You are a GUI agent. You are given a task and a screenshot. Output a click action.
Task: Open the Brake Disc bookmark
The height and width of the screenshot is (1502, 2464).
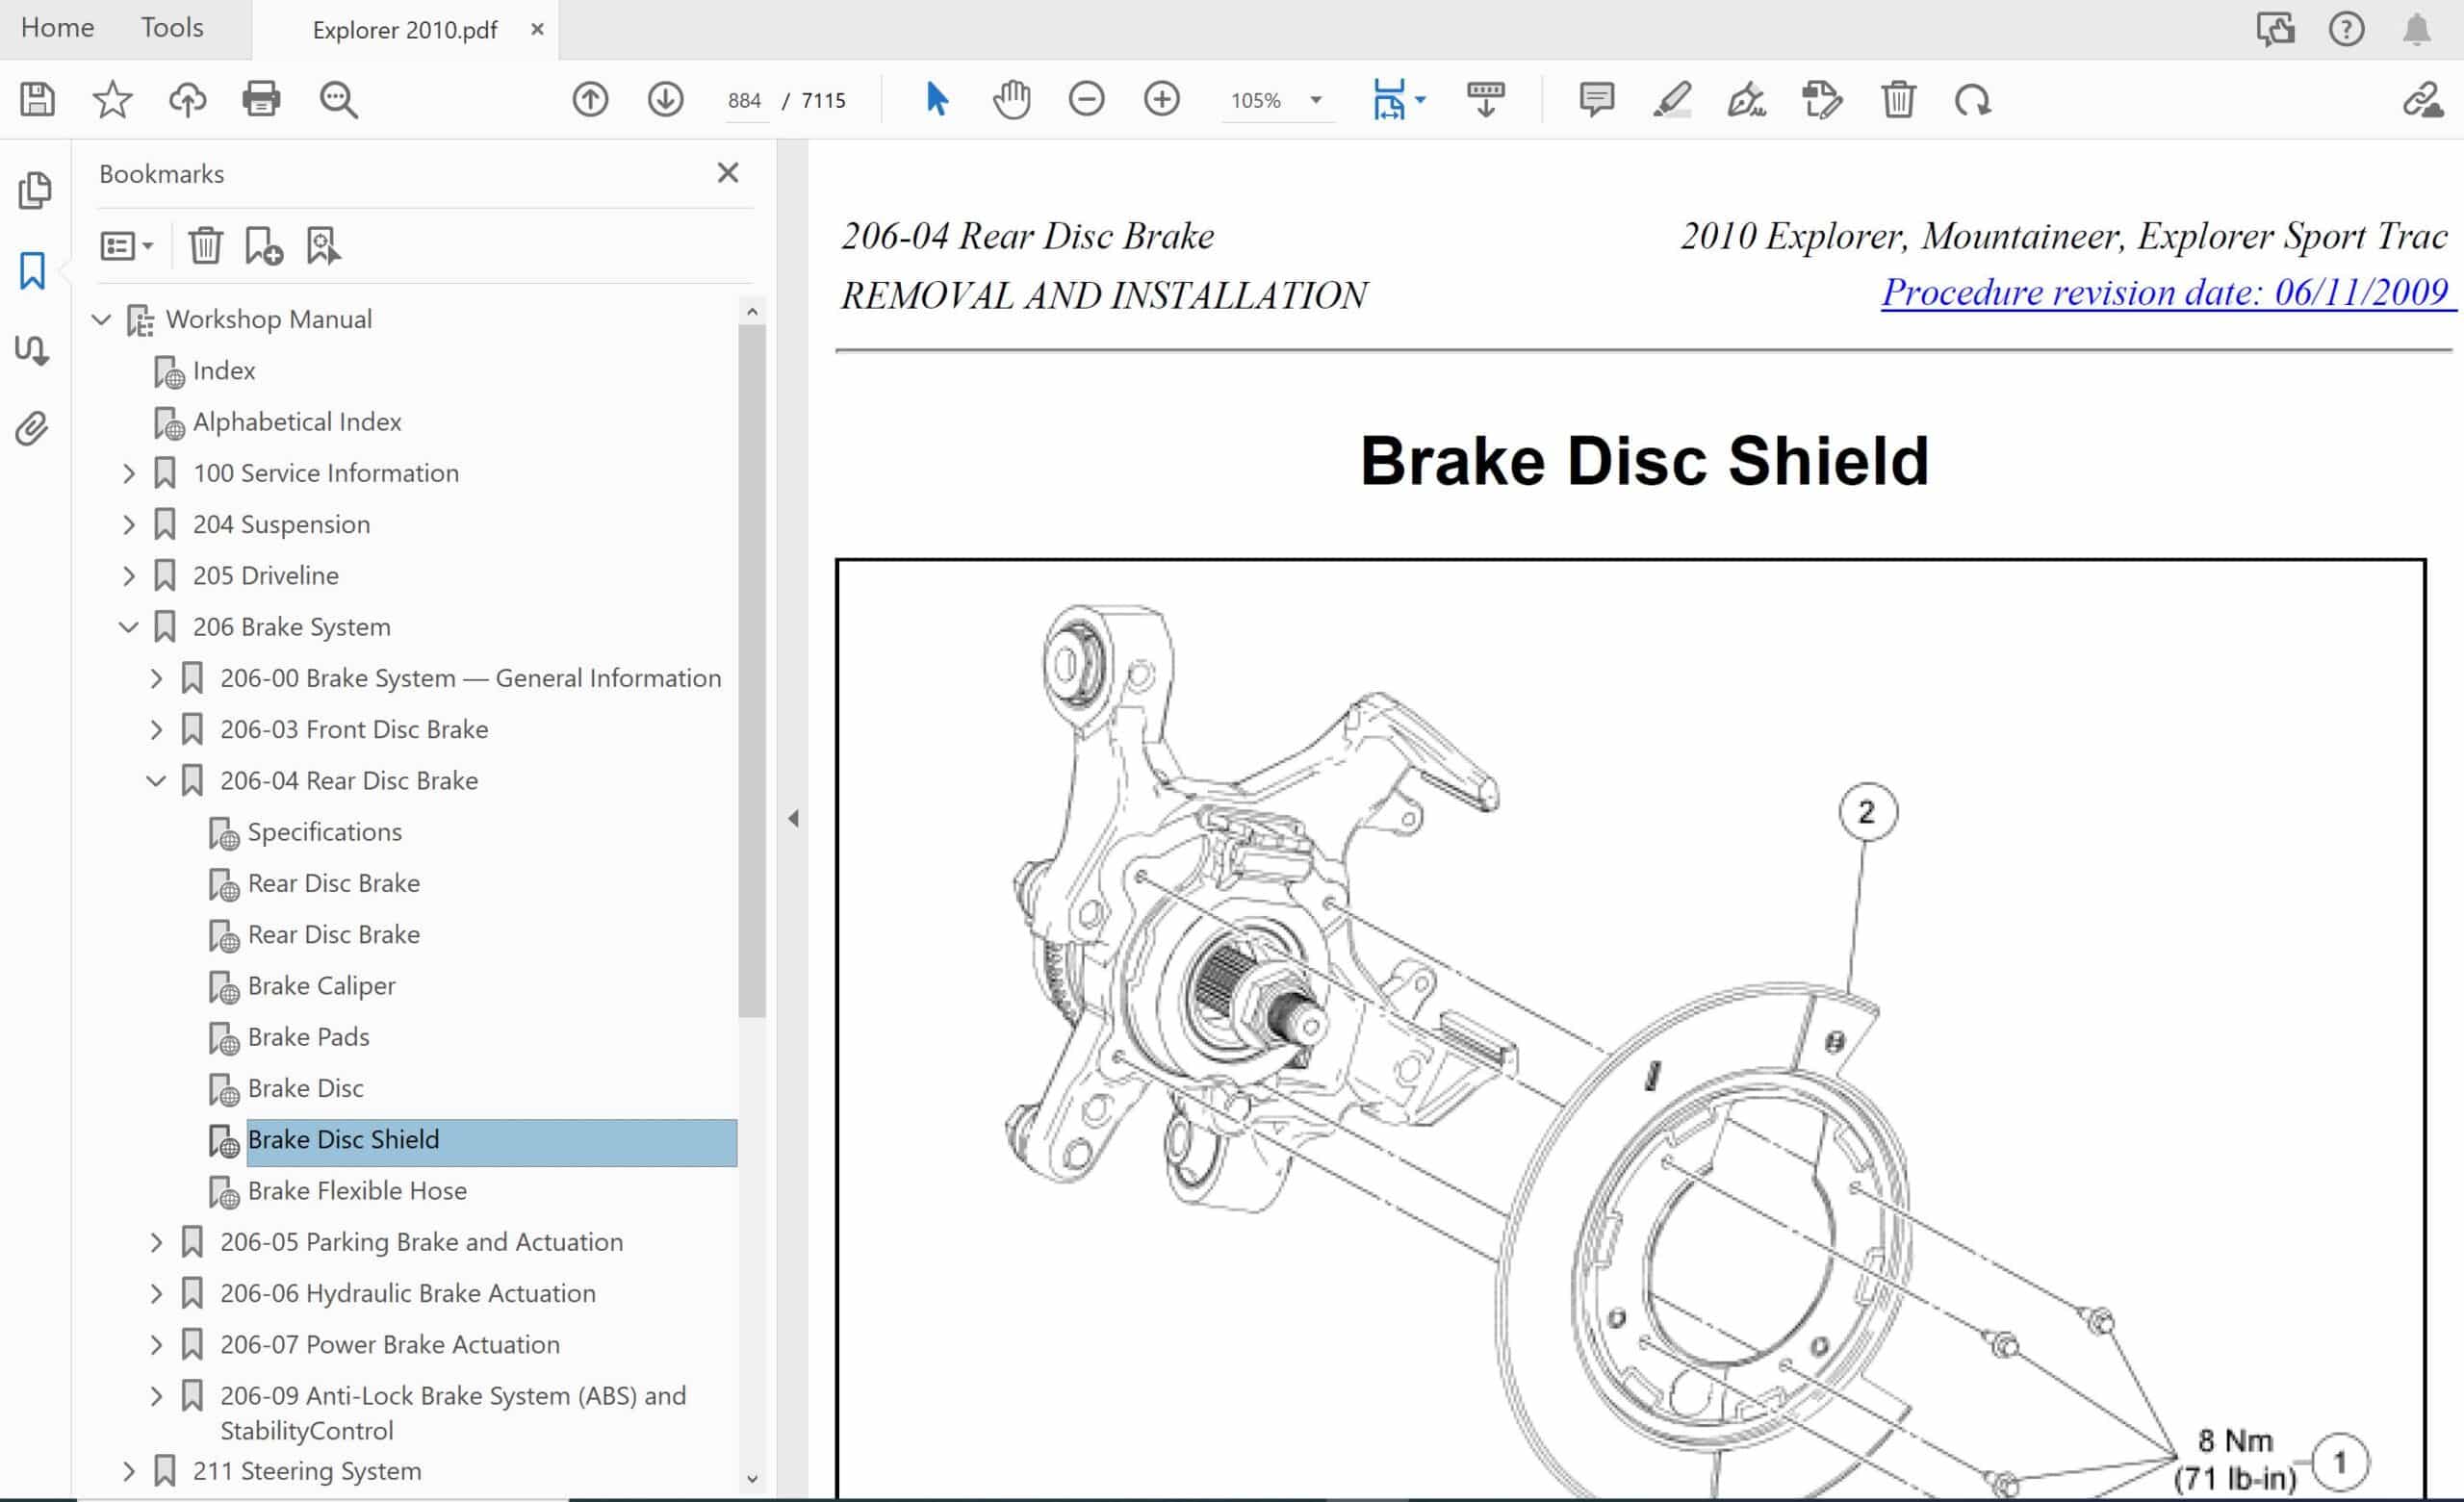[x=305, y=1088]
